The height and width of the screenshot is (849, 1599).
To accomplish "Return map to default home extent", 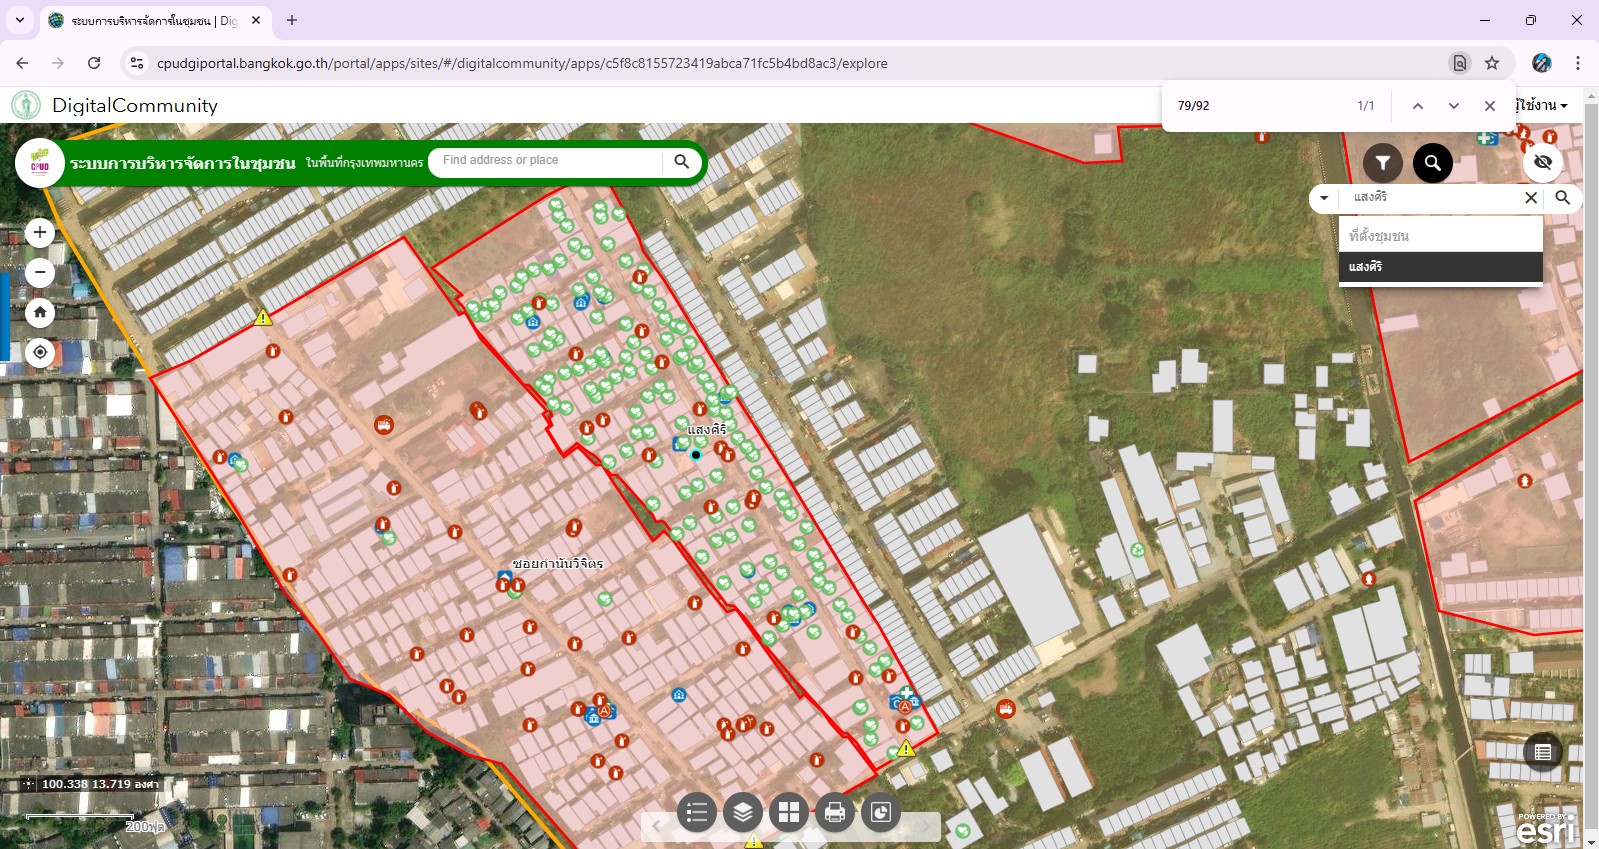I will click(40, 312).
